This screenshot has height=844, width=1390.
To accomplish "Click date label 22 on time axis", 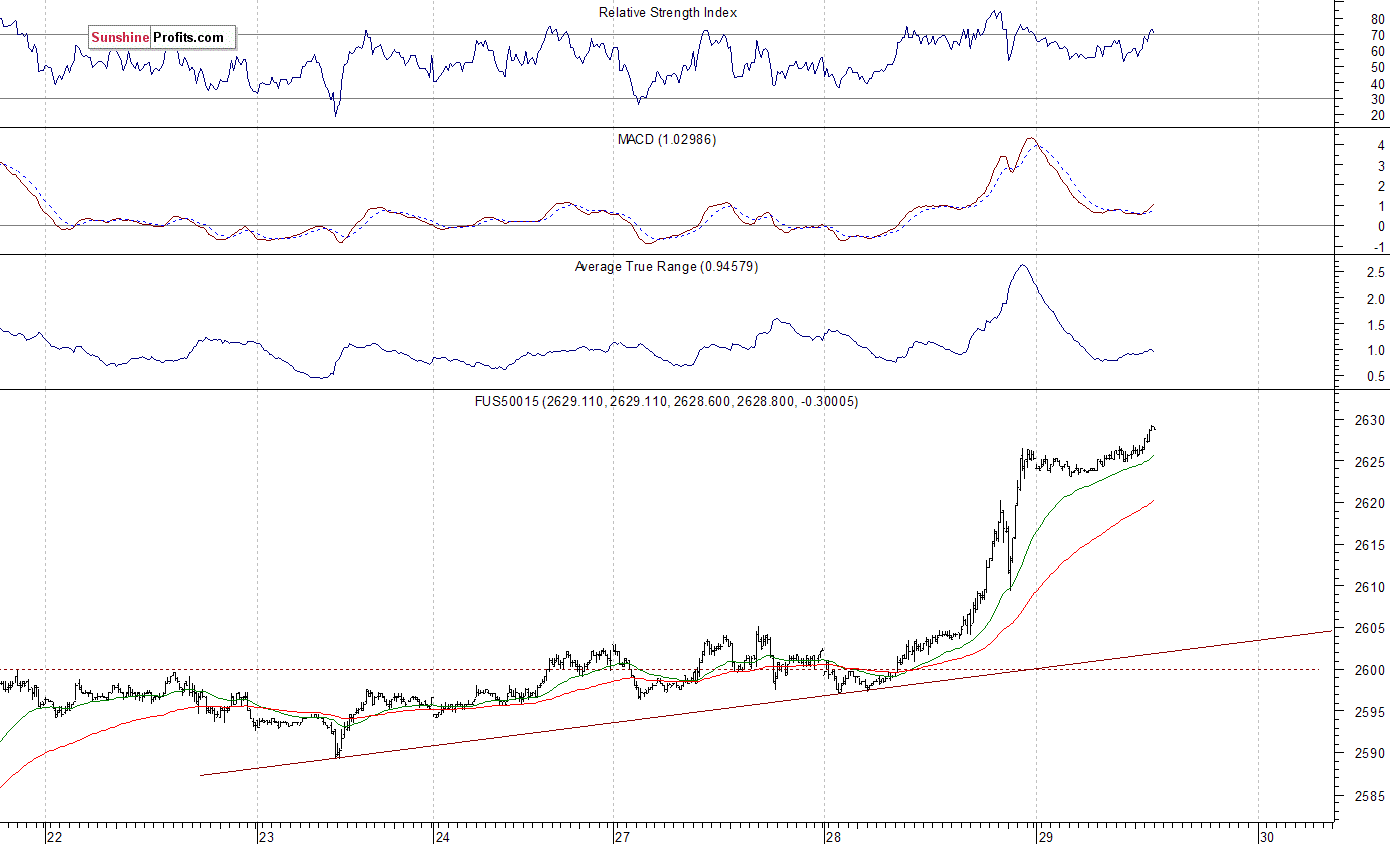I will (54, 835).
